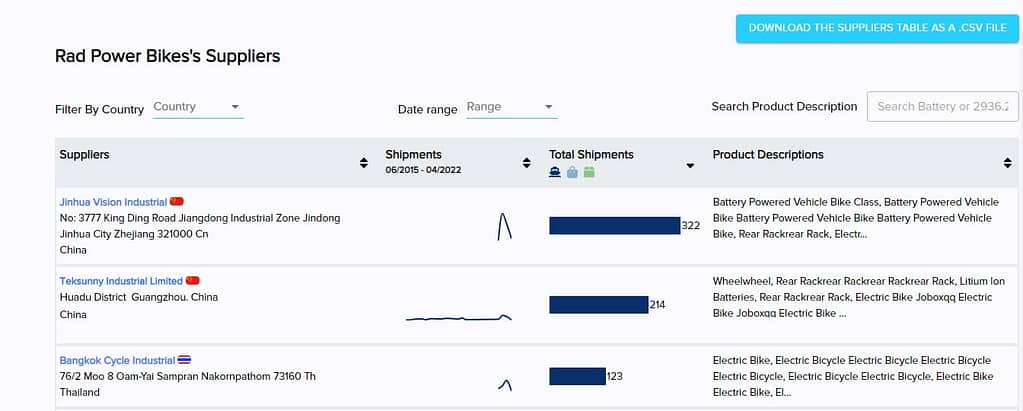This screenshot has width=1023, height=411.
Task: Click Teksunny shipments sparkline chart
Action: (x=459, y=318)
